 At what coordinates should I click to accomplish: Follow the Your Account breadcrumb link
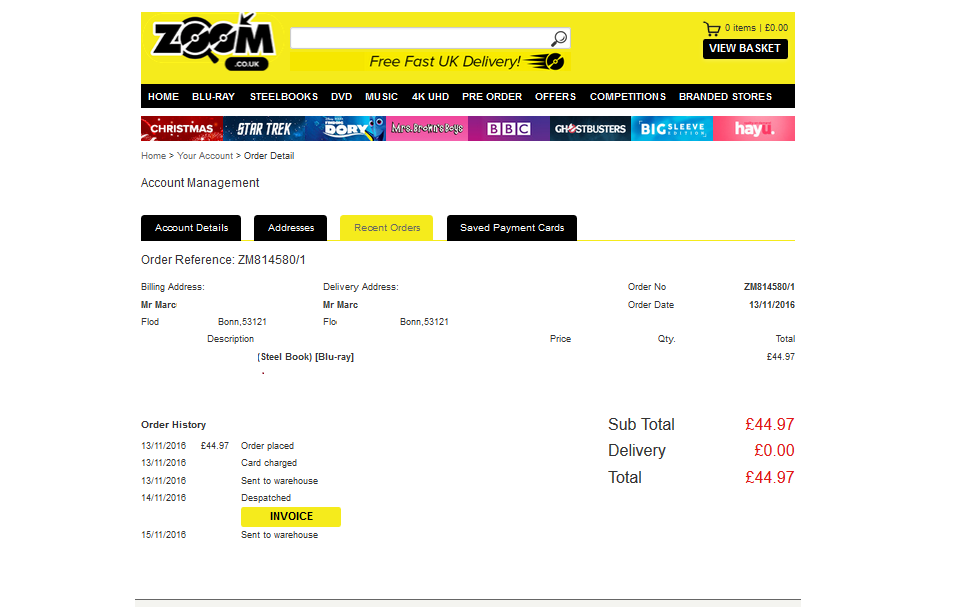(204, 156)
